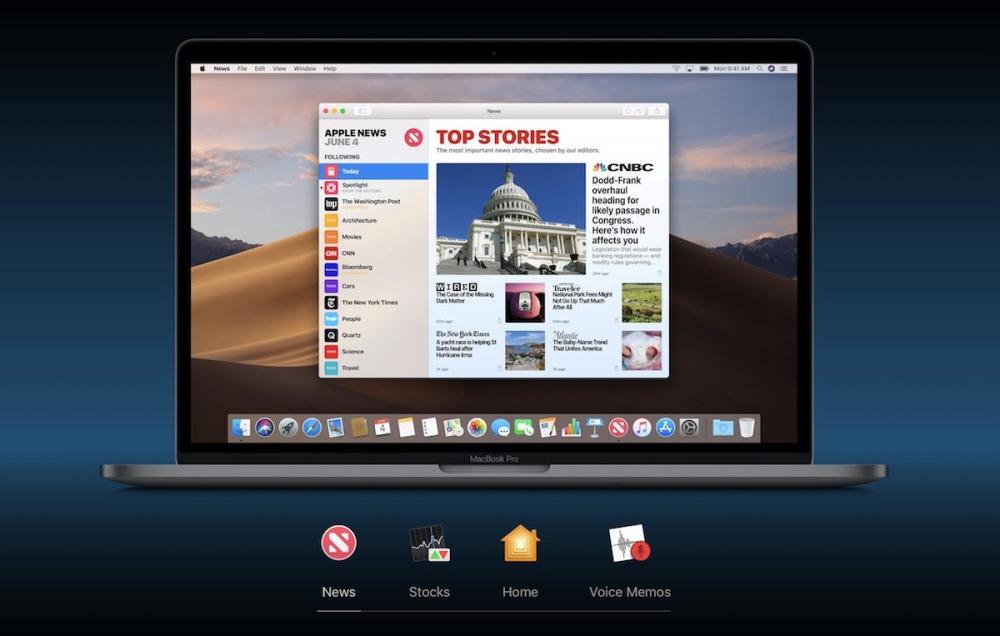The height and width of the screenshot is (636, 1000).
Task: Open the Quartz channel
Action: (x=374, y=335)
